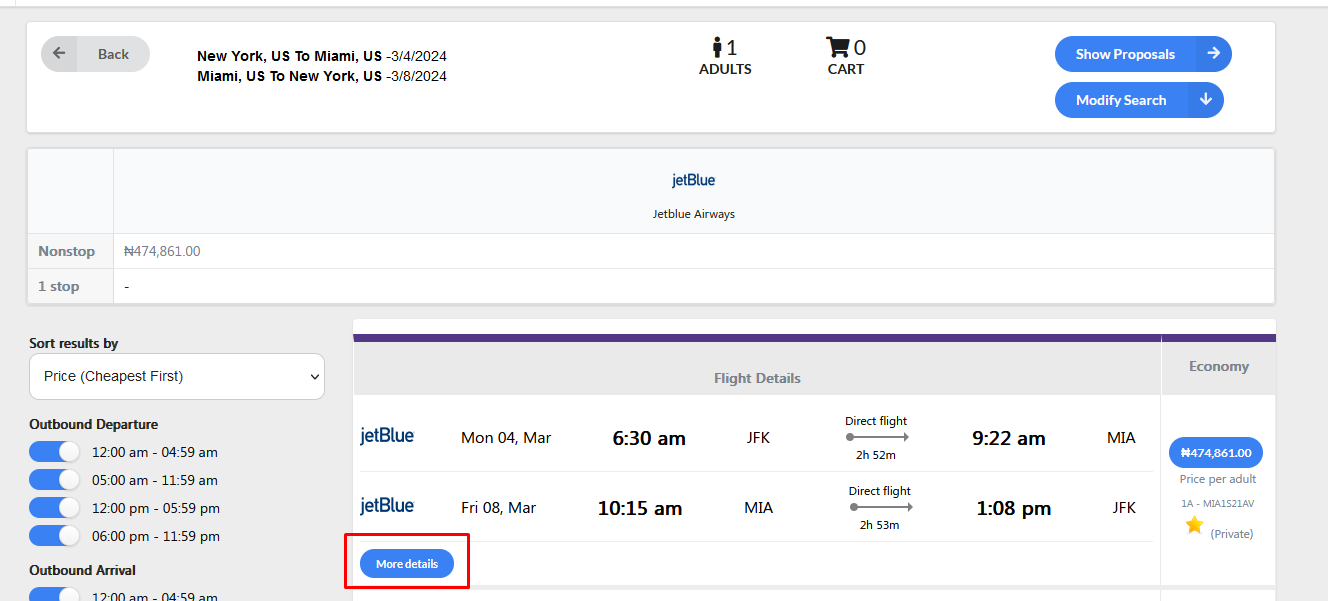Click the jetBlue logo on the Fri 08, Mar flight
1328x601 pixels.
point(387,505)
